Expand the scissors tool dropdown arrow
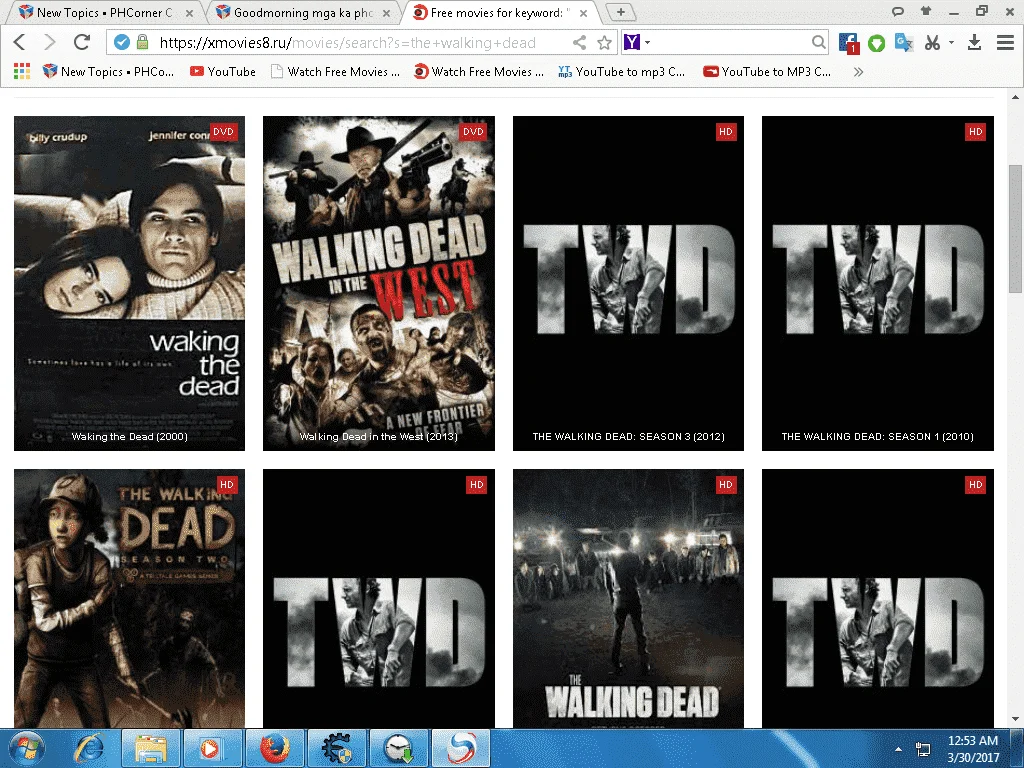 pos(952,42)
